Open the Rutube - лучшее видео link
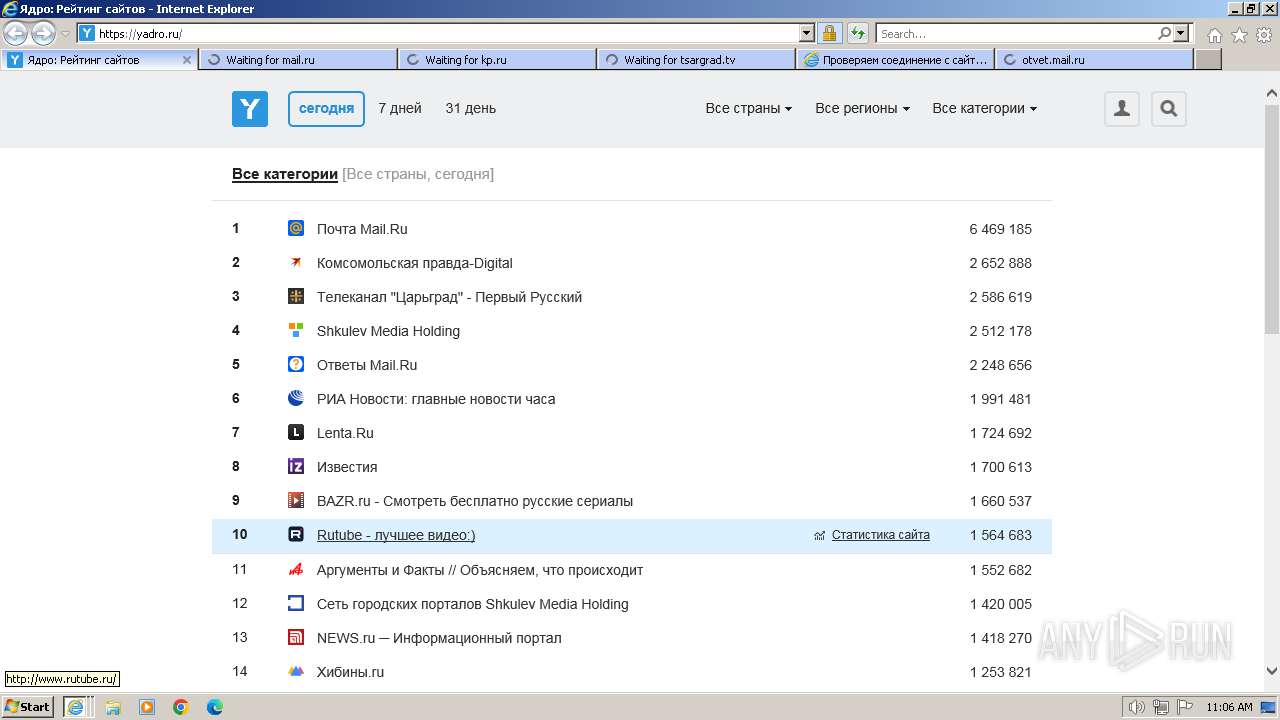Image resolution: width=1280 pixels, height=720 pixels. coord(396,535)
